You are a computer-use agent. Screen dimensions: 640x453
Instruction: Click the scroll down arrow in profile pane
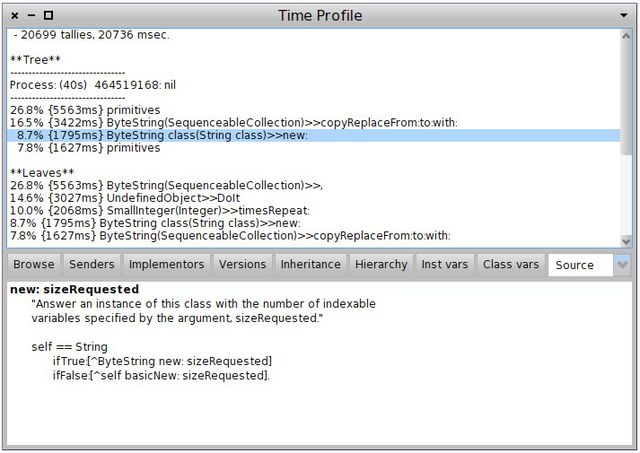(x=626, y=241)
